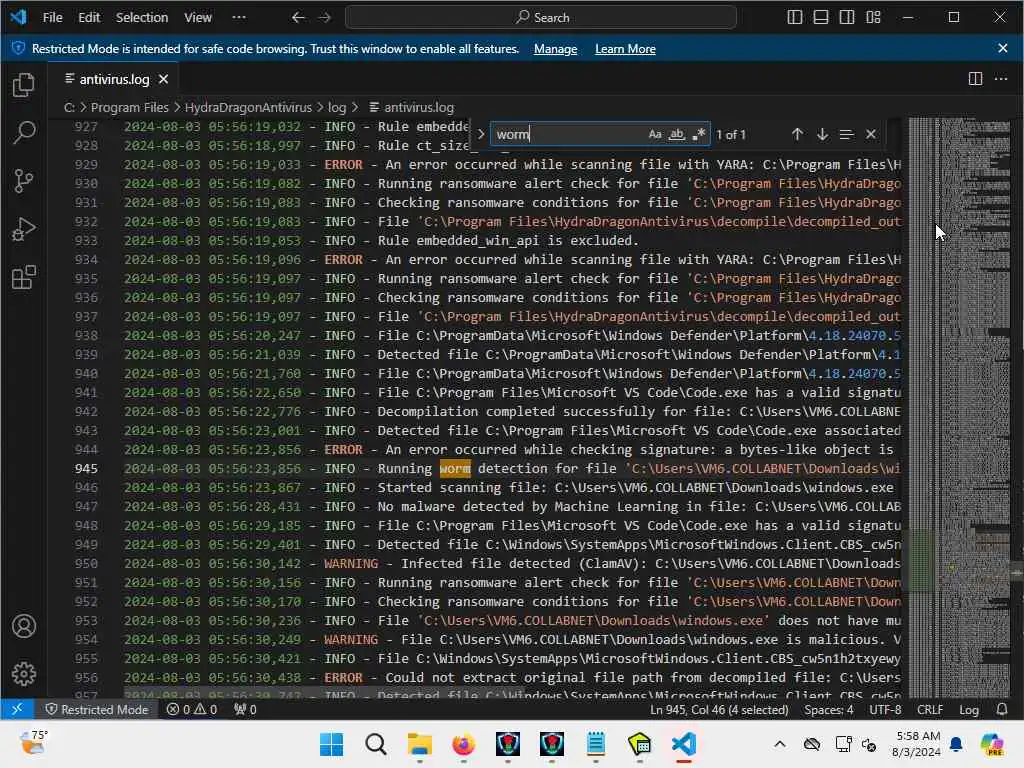Open Problems via errors and warnings indicator
Screen dimensions: 1024x768
[x=191, y=709]
